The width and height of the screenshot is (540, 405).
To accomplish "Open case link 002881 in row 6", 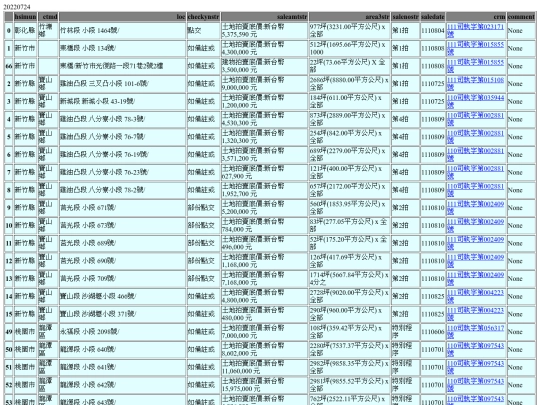I will click(x=475, y=155).
